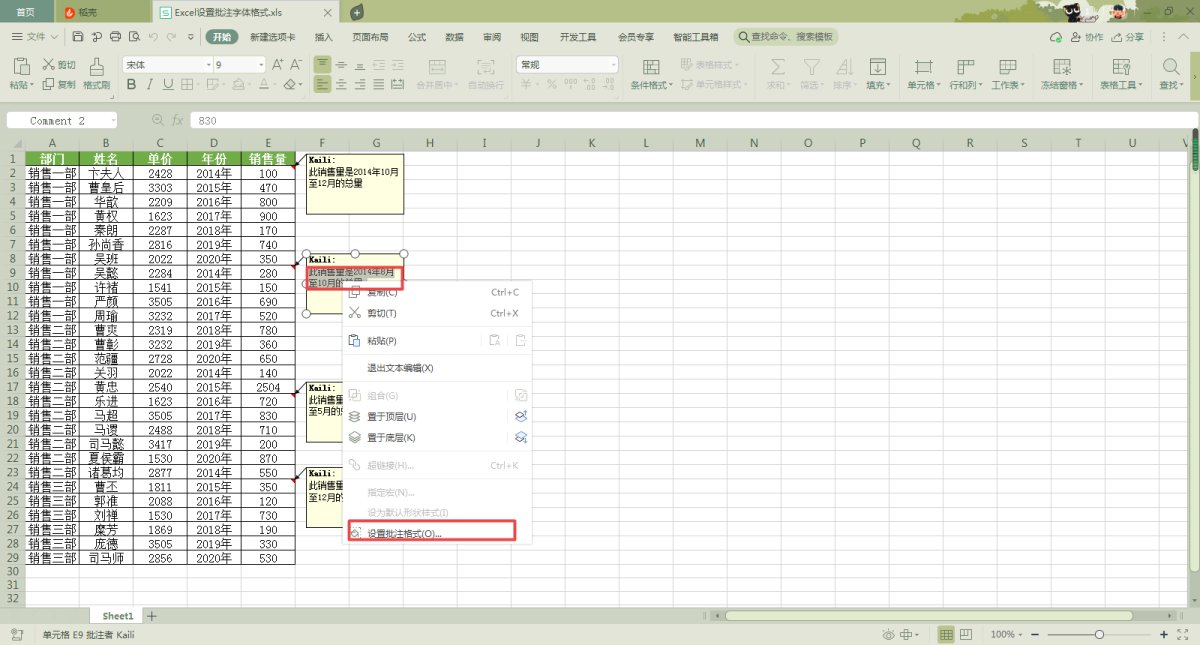Toggle the top align button
Viewport: 1200px width, 645px height.
coord(322,65)
